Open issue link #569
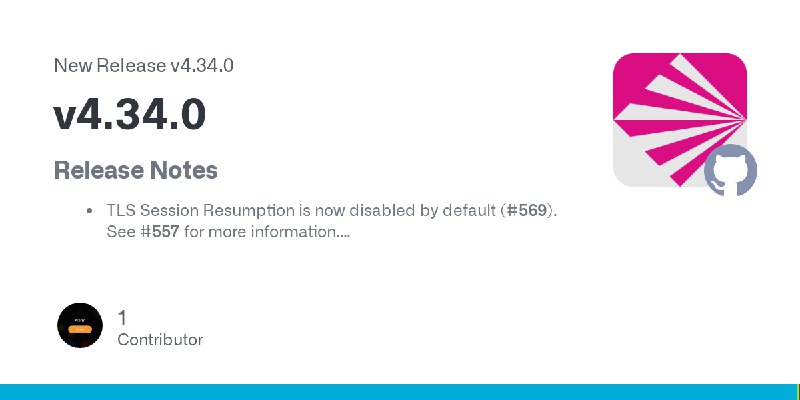This screenshot has width=800, height=400. (527, 210)
